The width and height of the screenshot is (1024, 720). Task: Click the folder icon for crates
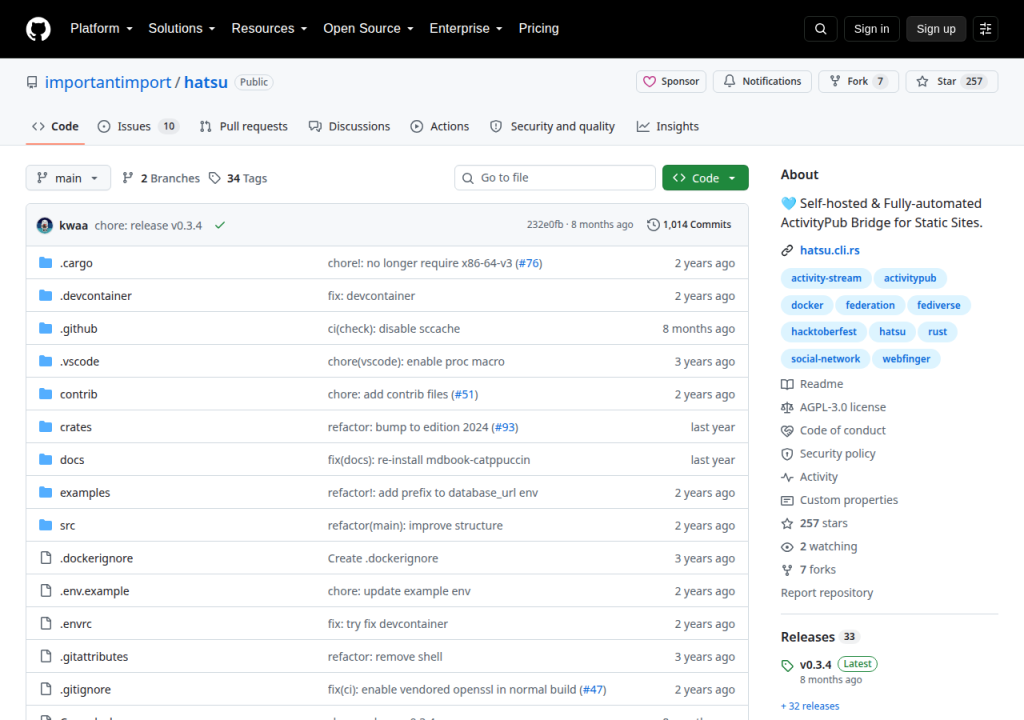(x=46, y=427)
